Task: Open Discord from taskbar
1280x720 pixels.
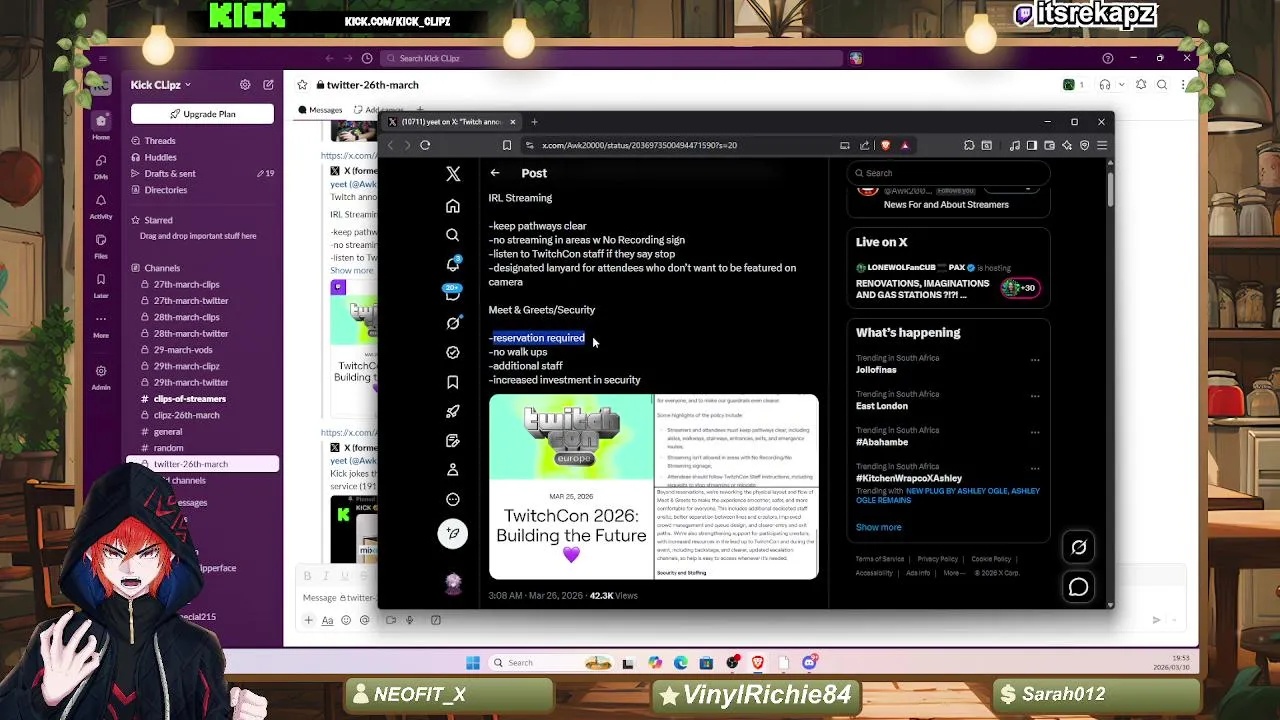Action: [810, 663]
